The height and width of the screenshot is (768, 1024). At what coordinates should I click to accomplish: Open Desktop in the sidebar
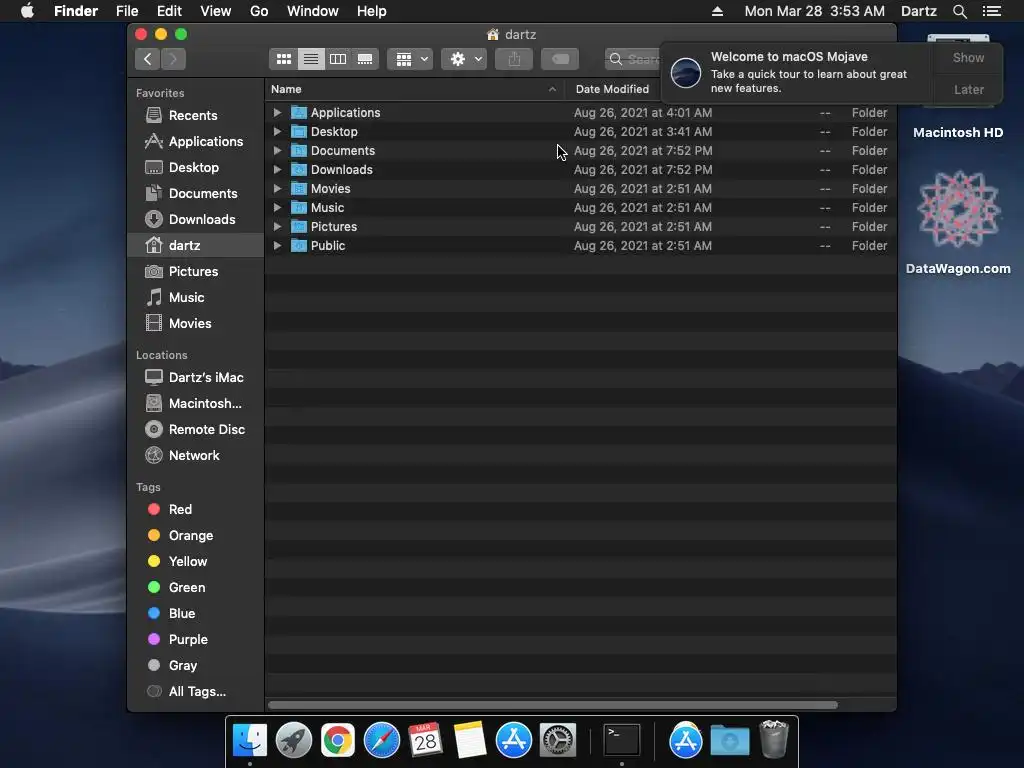click(x=194, y=167)
